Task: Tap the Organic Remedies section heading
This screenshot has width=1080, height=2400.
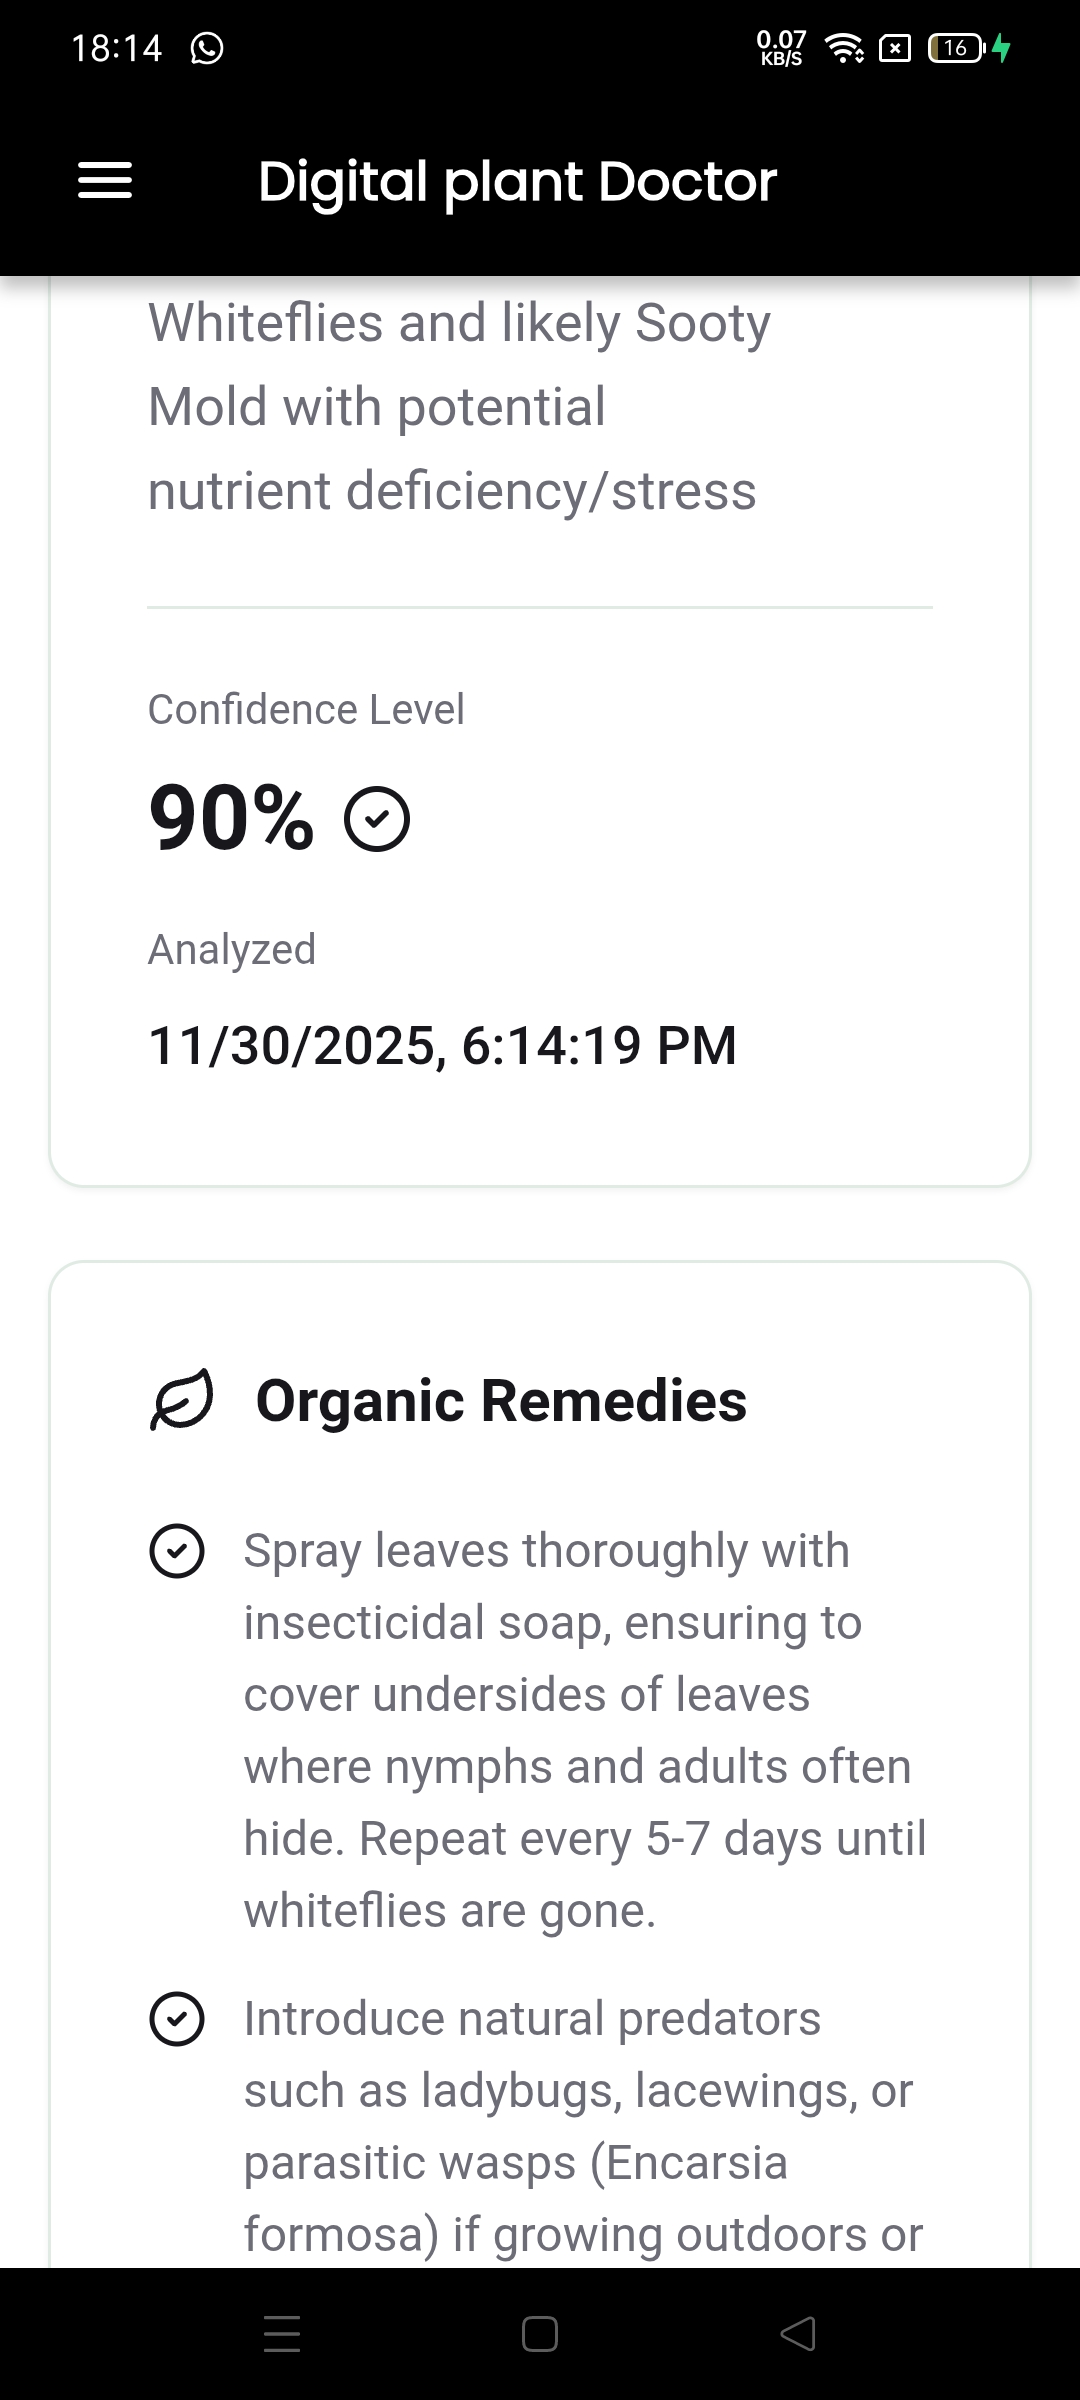Action: click(501, 1400)
